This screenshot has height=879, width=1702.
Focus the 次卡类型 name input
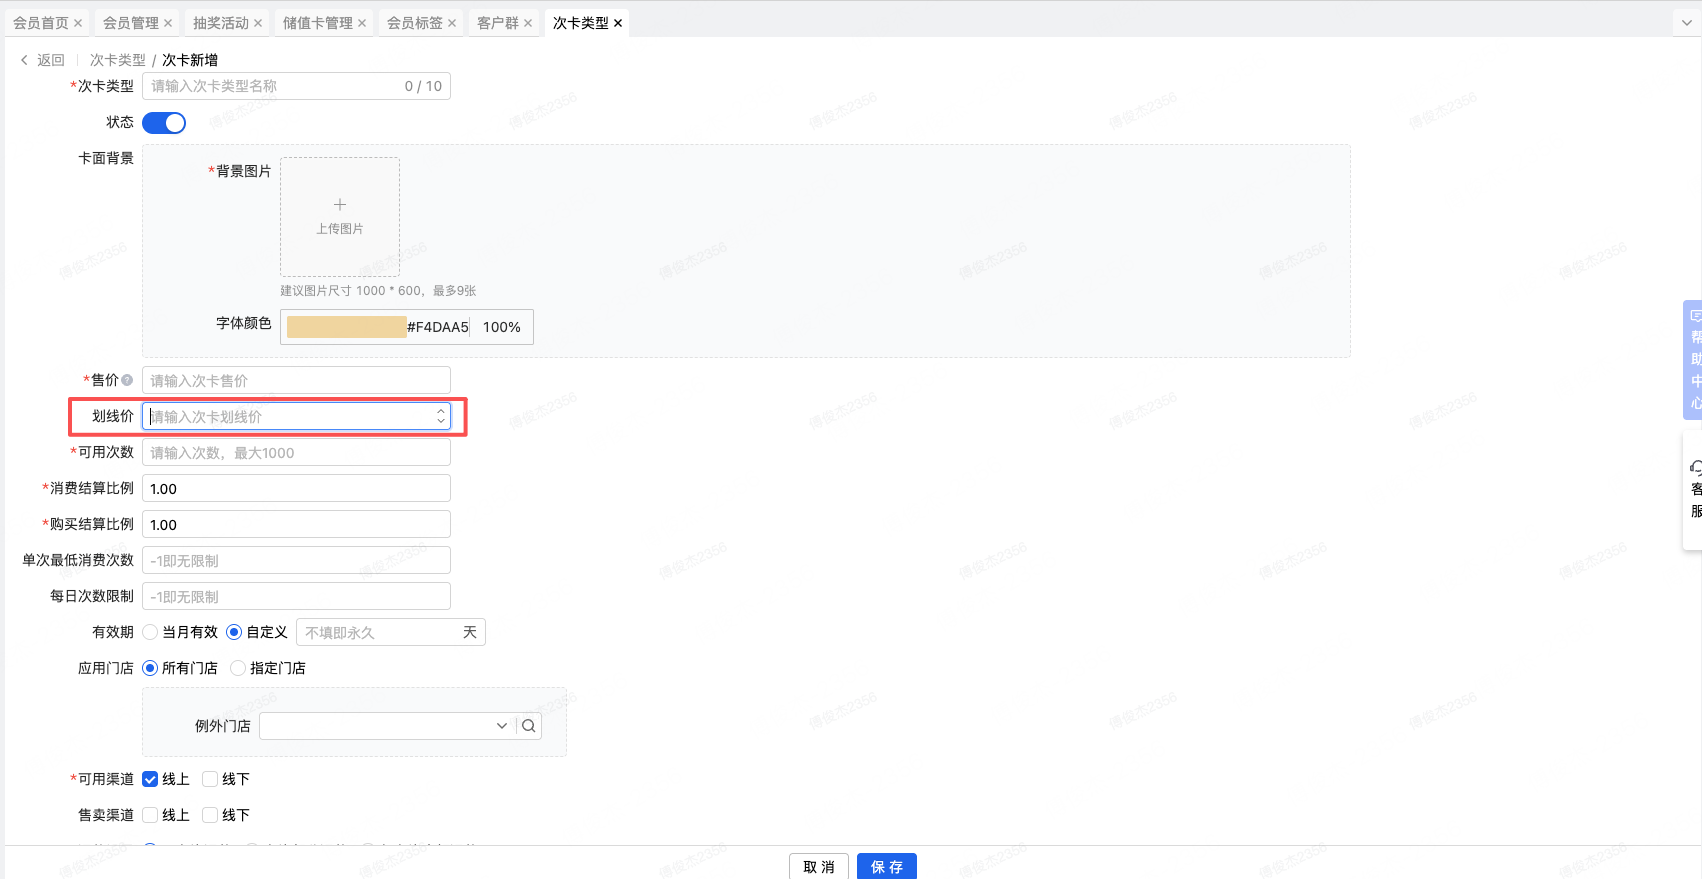click(x=296, y=86)
